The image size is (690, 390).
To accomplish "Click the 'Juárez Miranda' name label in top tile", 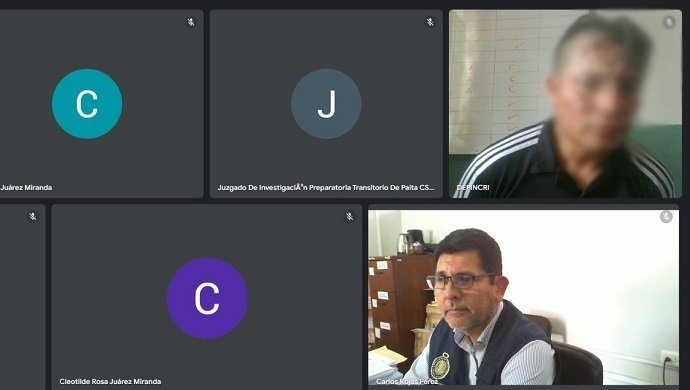I will 26,188.
